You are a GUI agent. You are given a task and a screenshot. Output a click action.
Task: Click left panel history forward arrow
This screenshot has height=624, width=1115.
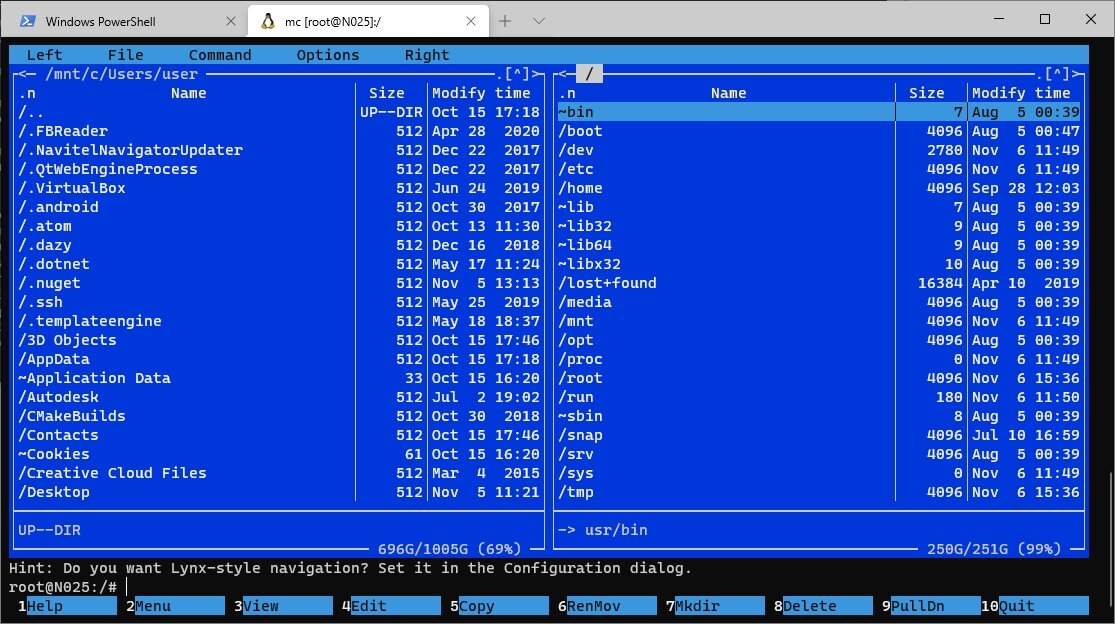click(x=536, y=74)
